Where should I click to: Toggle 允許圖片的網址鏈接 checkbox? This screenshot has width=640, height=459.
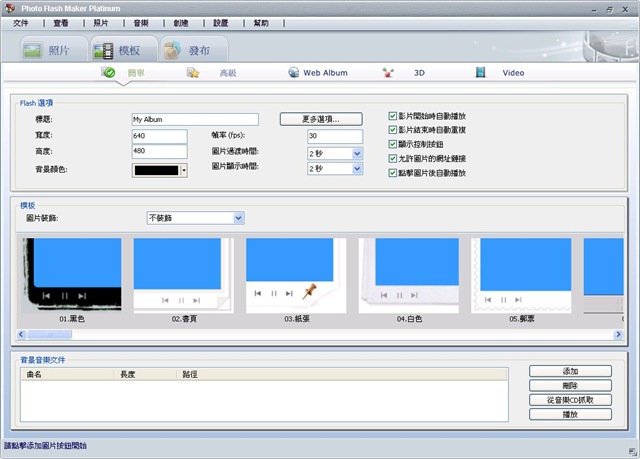tap(392, 158)
